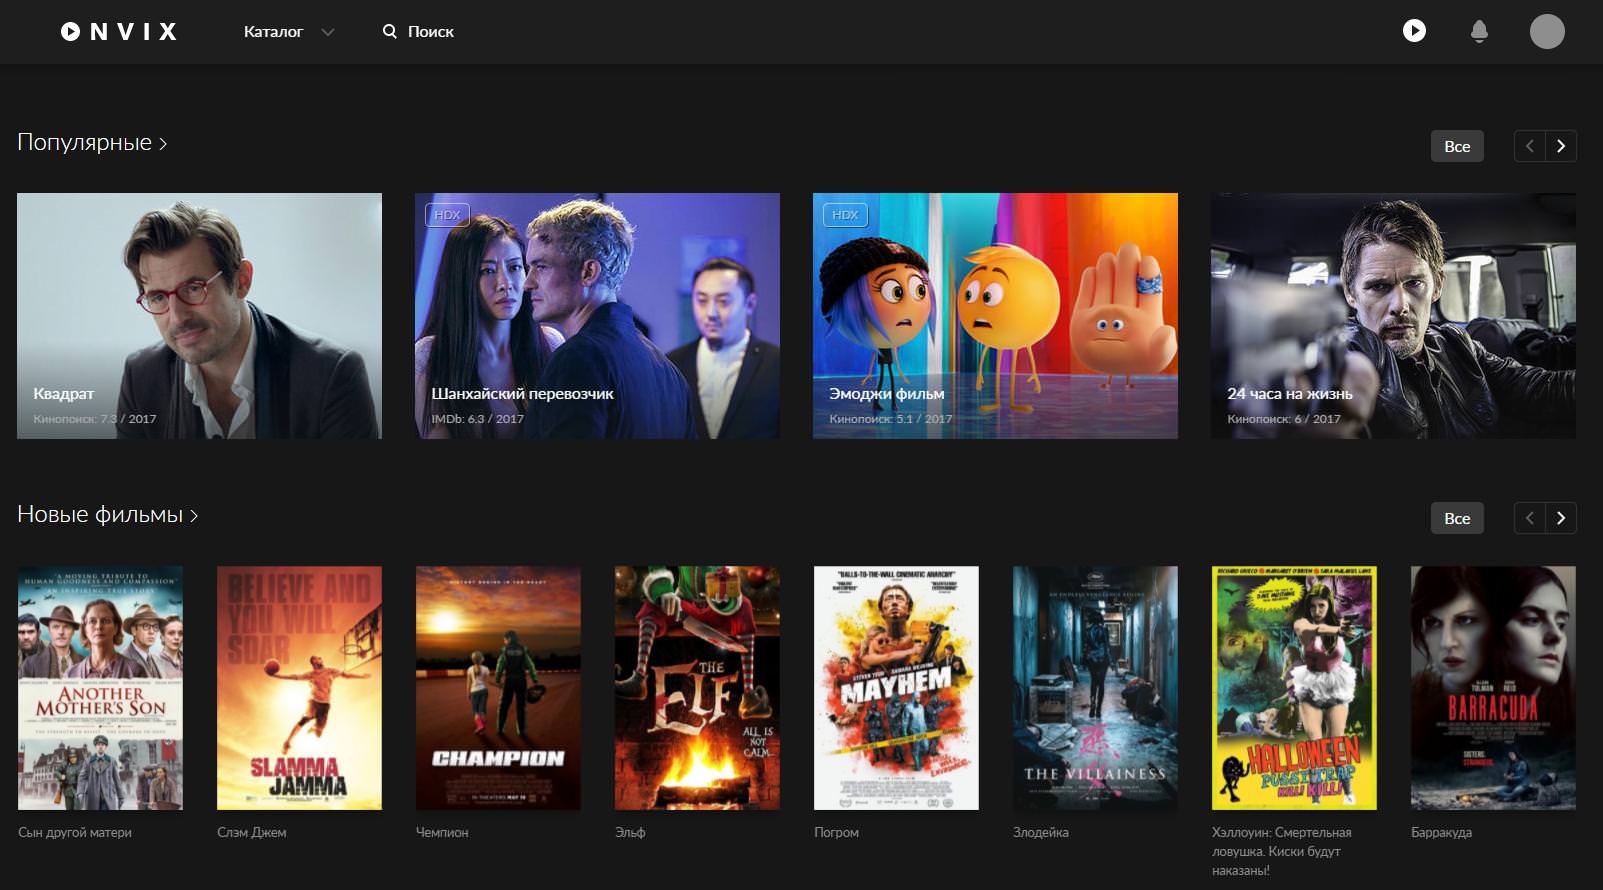Open the Популярные section heading
This screenshot has width=1603, height=890.
pos(92,143)
